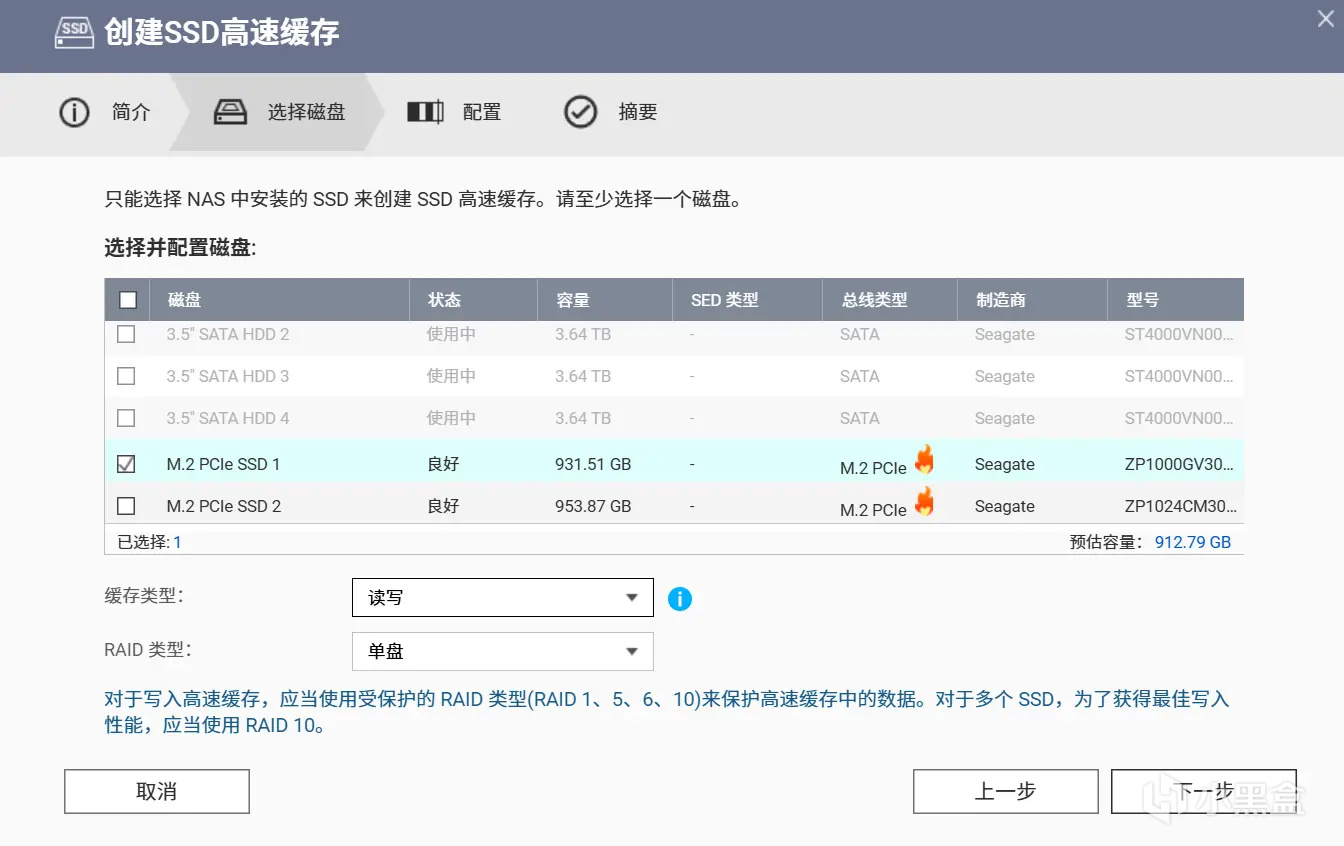Click the 配置 step icon
Image resolution: width=1344 pixels, height=846 pixels.
tap(425, 112)
